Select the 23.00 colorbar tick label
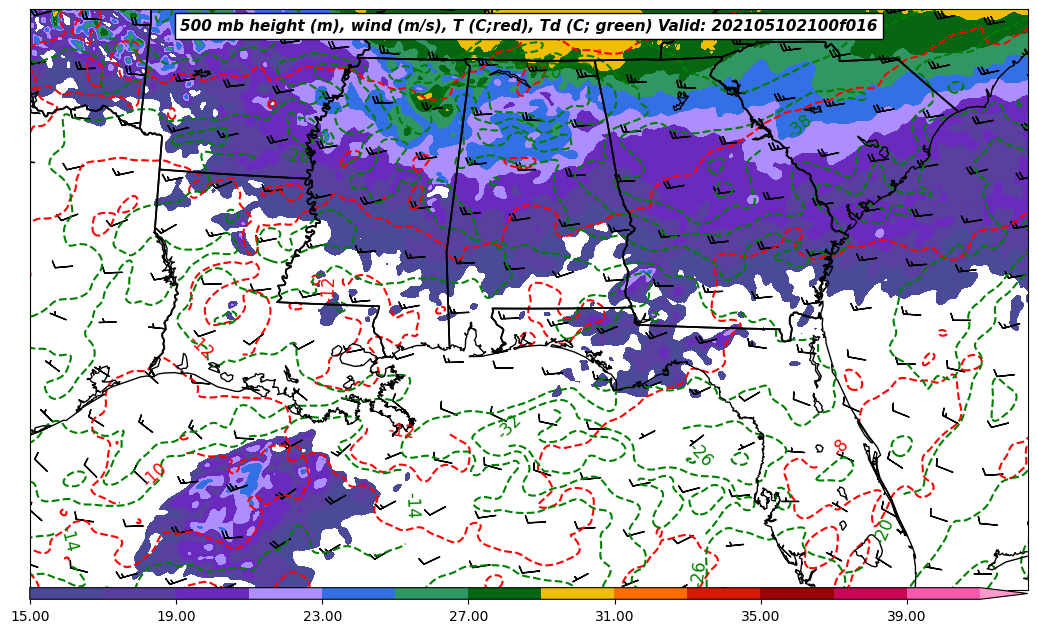This screenshot has height=633, width=1037. [x=322, y=616]
